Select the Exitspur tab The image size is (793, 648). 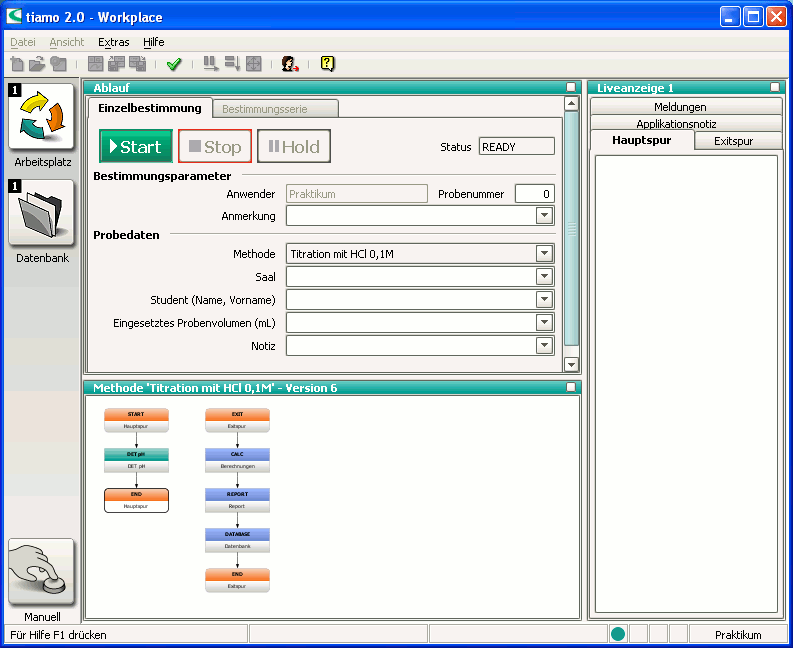tap(733, 141)
